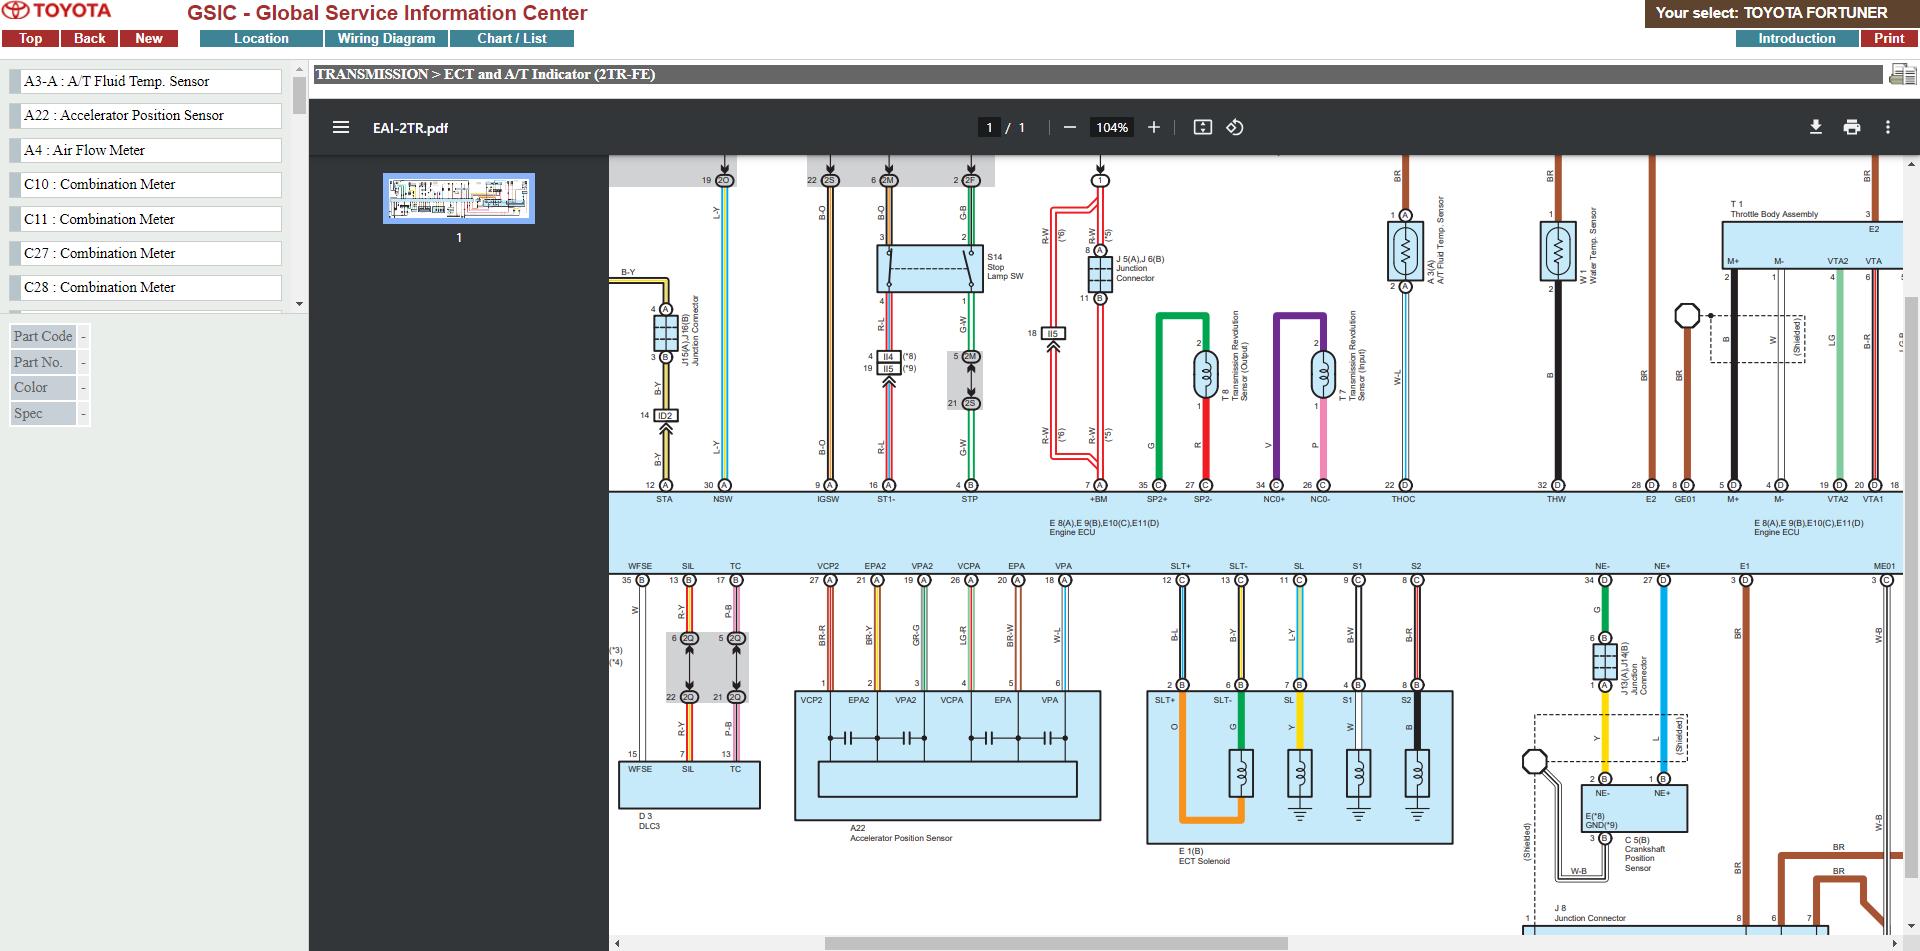The width and height of the screenshot is (1920, 951).
Task: Click the parts list scroll-down arrow
Action: point(299,303)
